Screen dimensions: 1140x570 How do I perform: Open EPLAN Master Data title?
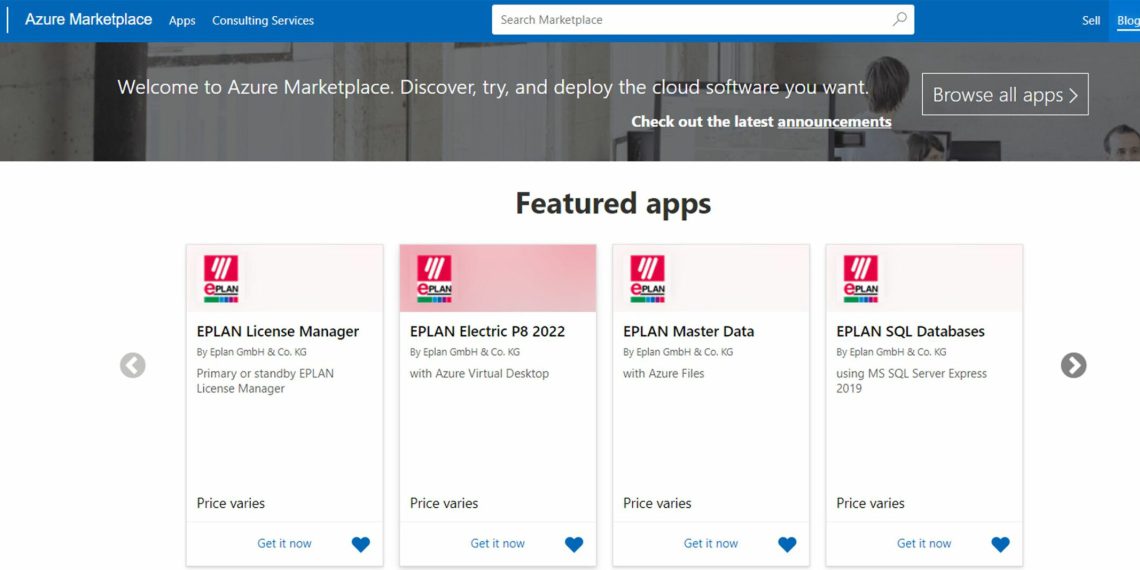point(688,331)
